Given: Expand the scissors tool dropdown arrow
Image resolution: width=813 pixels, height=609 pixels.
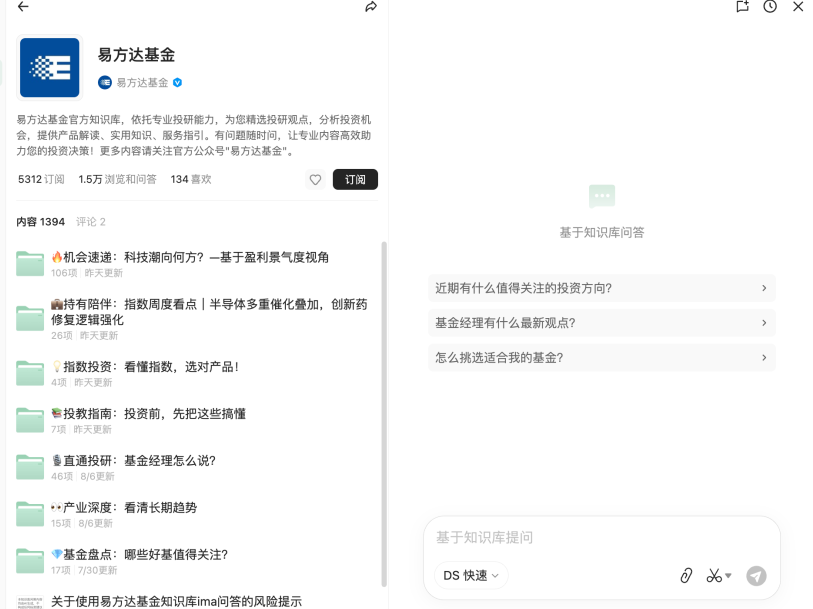Looking at the screenshot, I should click(728, 575).
